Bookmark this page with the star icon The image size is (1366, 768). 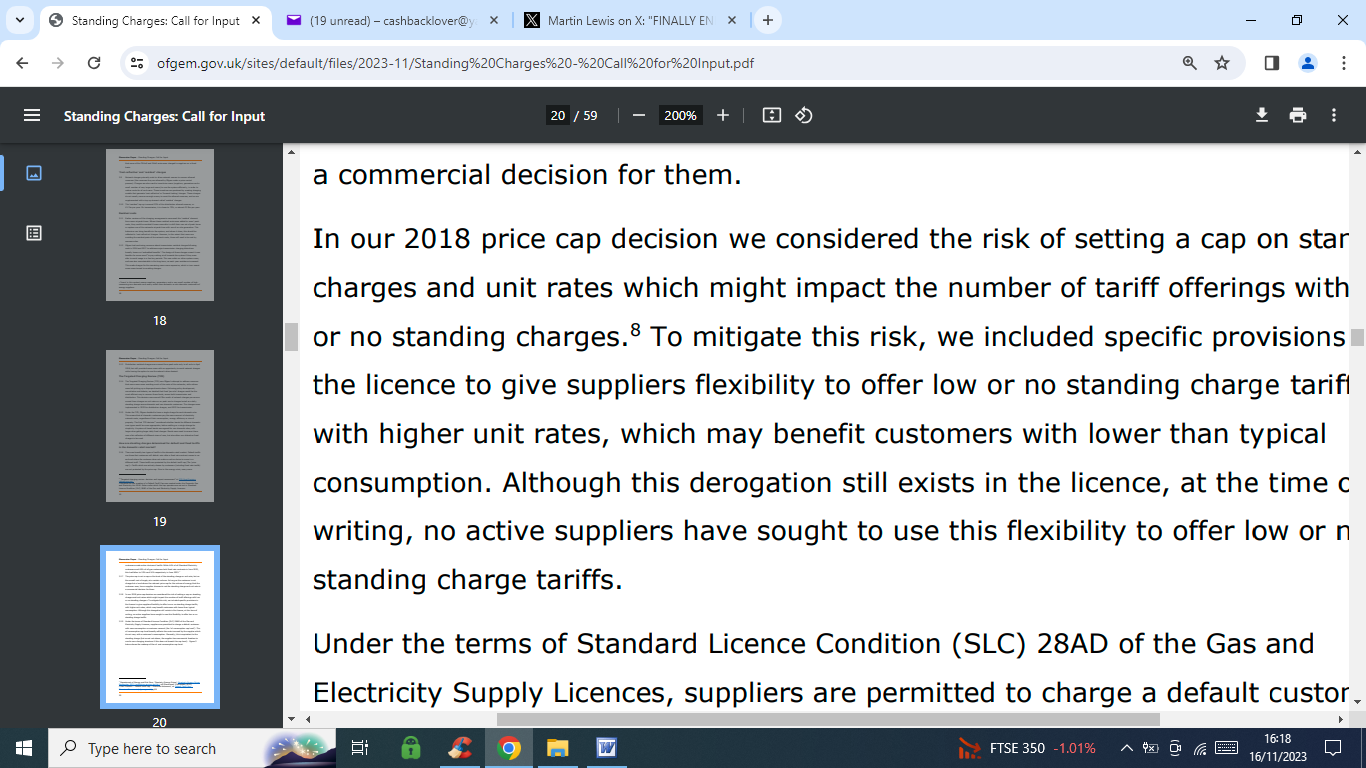click(x=1222, y=63)
